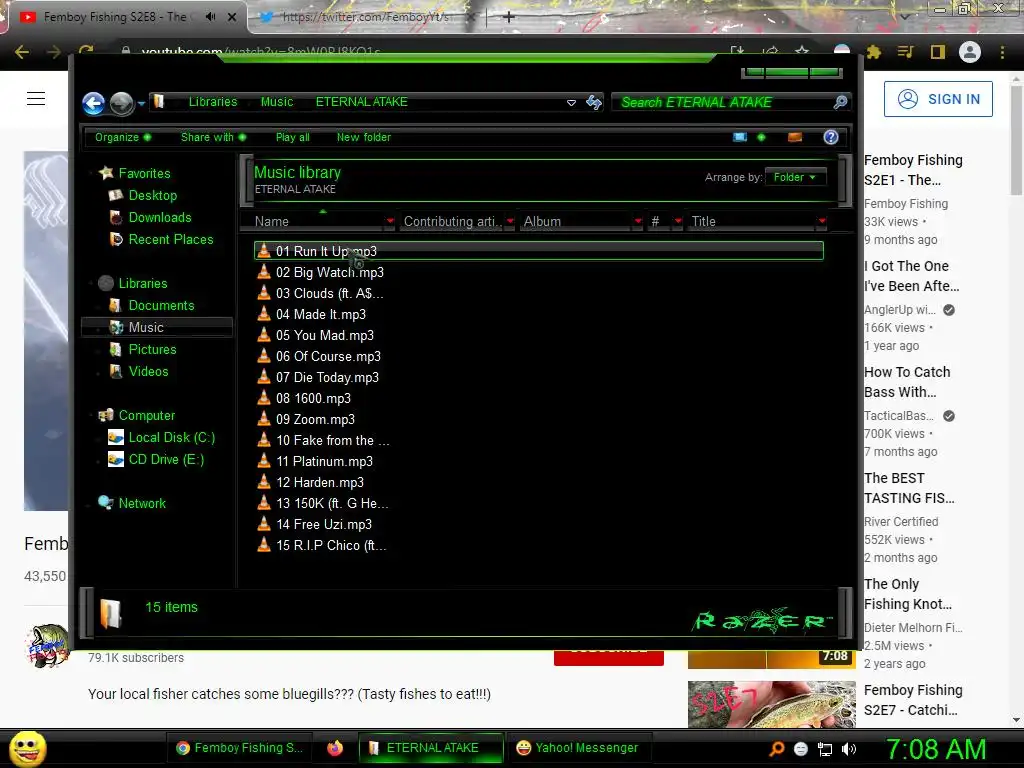Toggle the preview pane icon
The width and height of the screenshot is (1024, 768).
795,137
